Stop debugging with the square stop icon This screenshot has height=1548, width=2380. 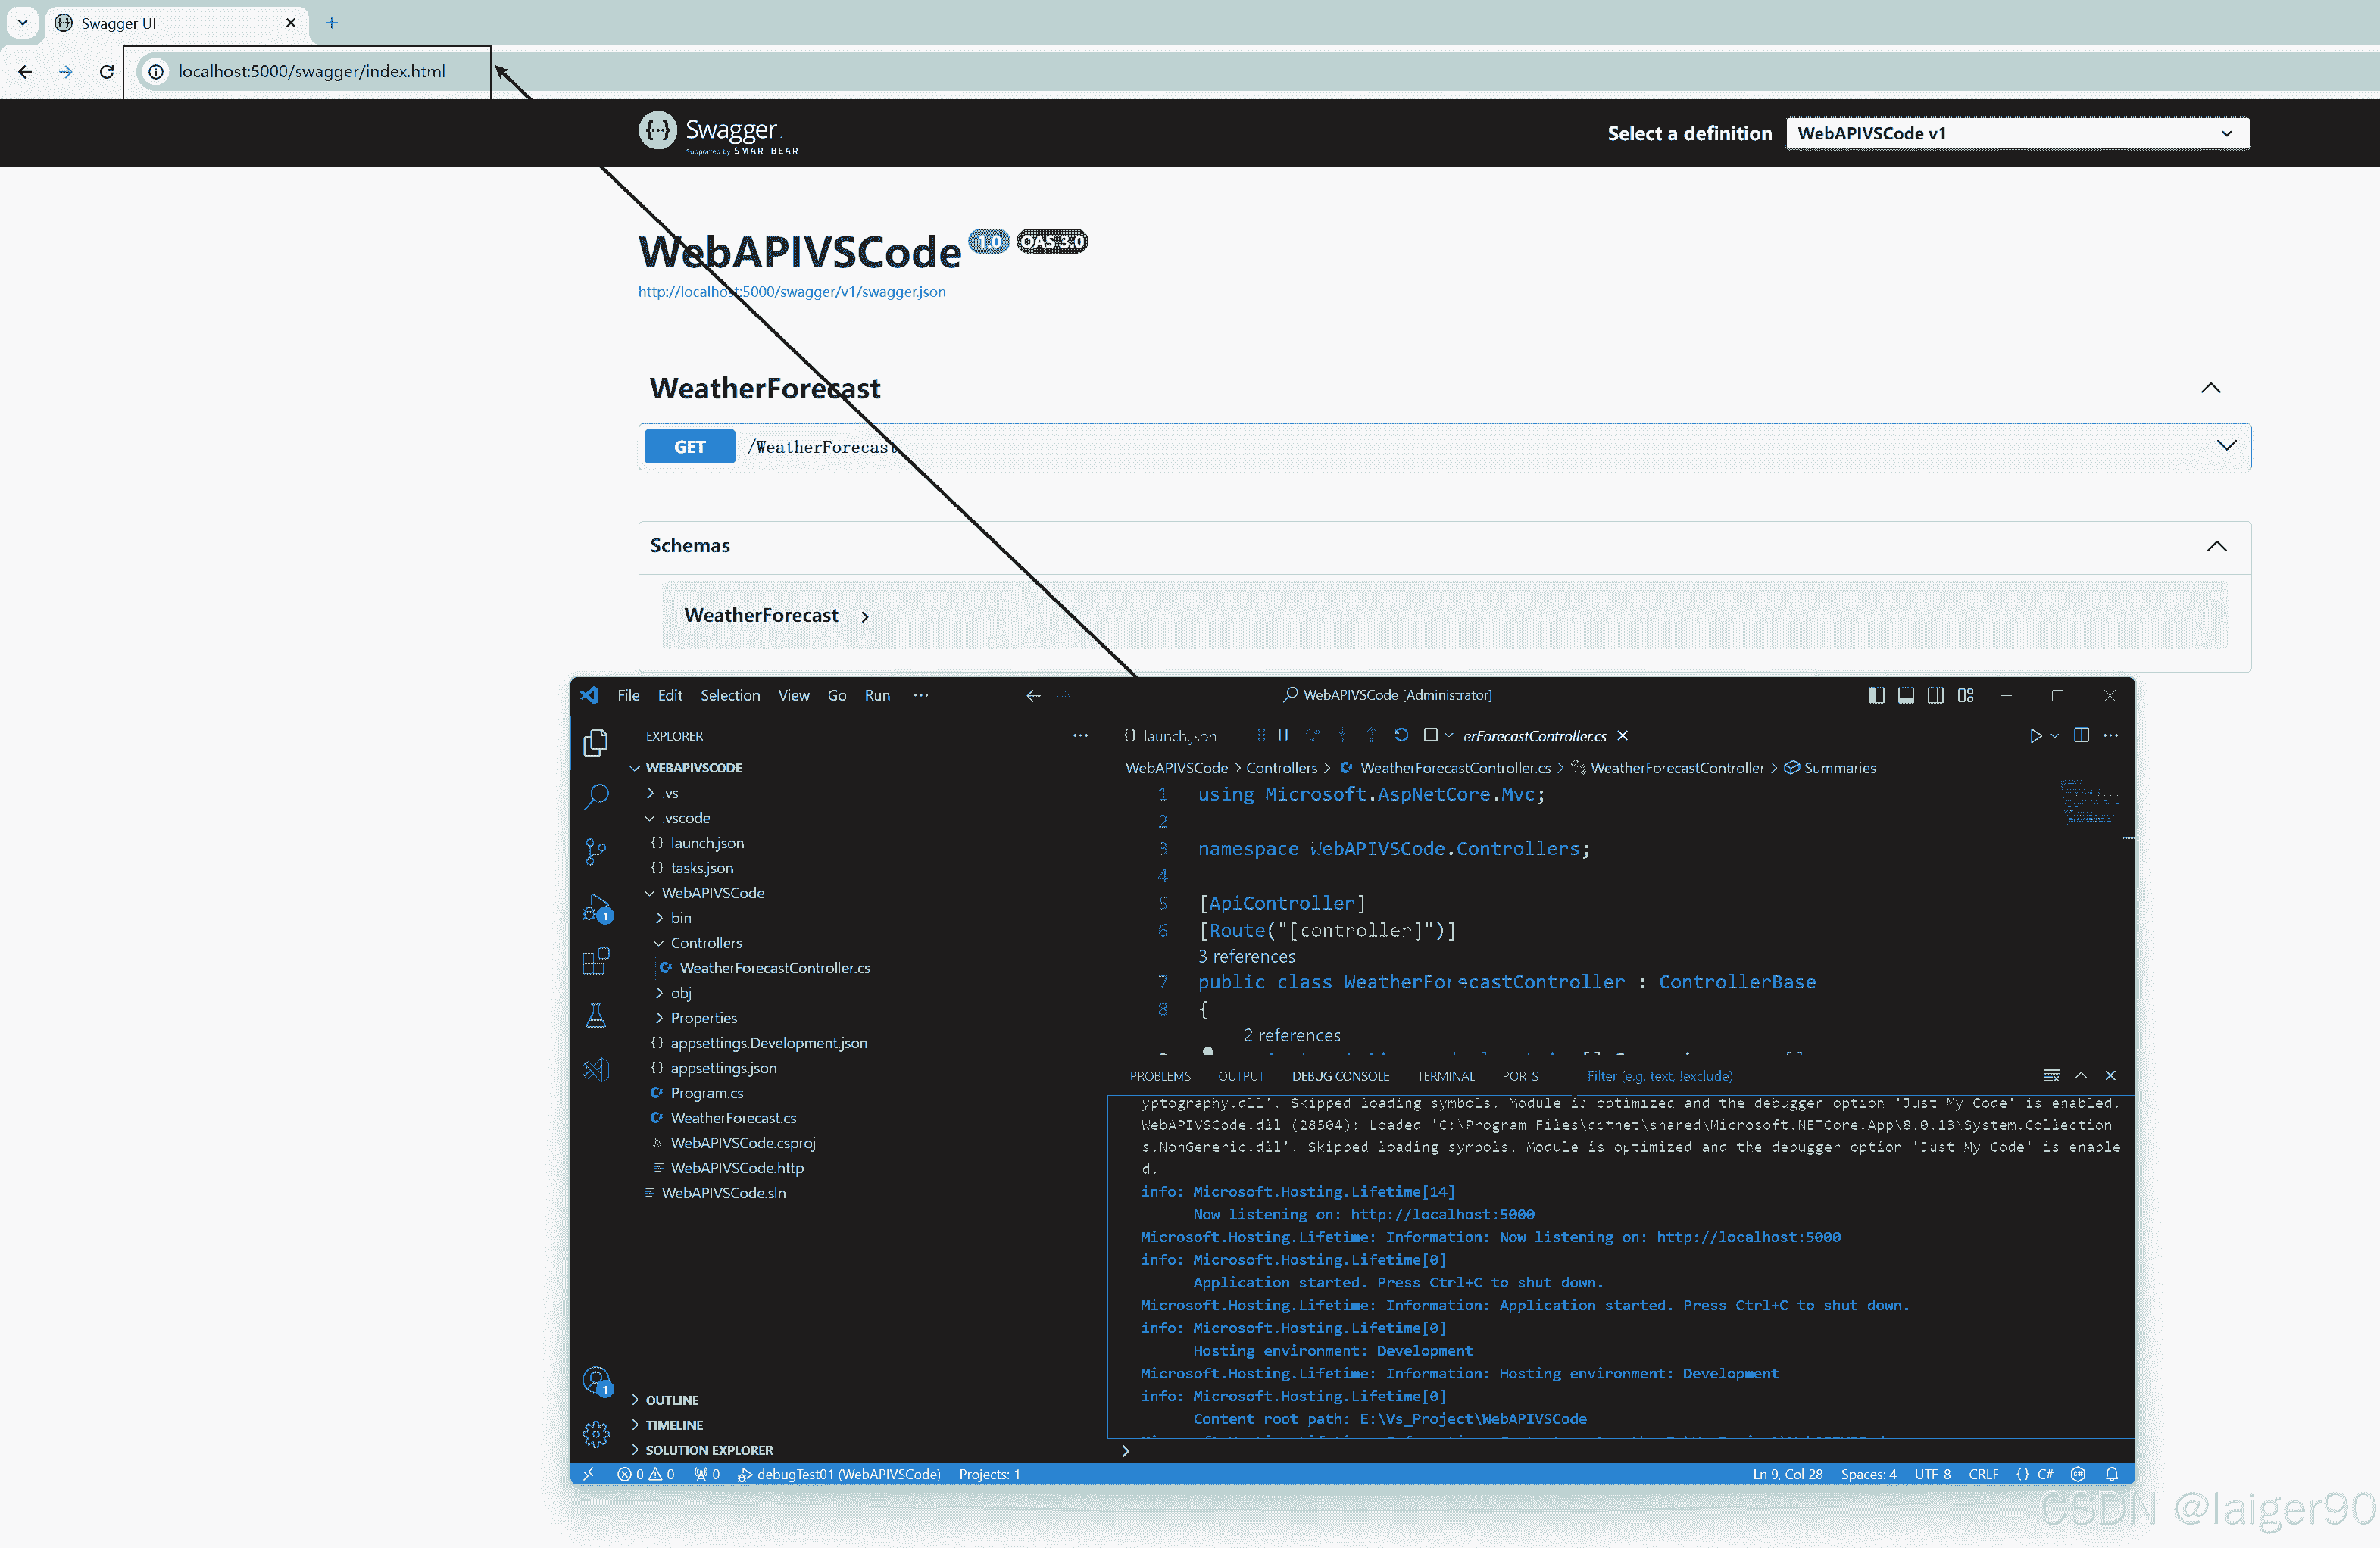pyautogui.click(x=1430, y=735)
